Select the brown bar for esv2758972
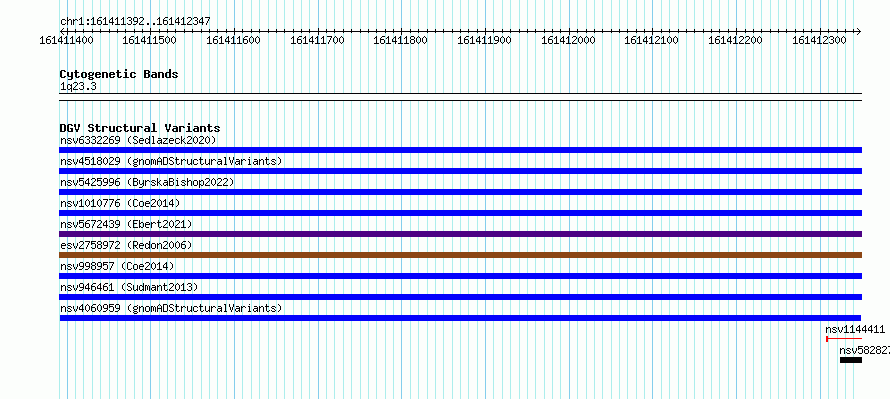The image size is (890, 399). coord(461,255)
